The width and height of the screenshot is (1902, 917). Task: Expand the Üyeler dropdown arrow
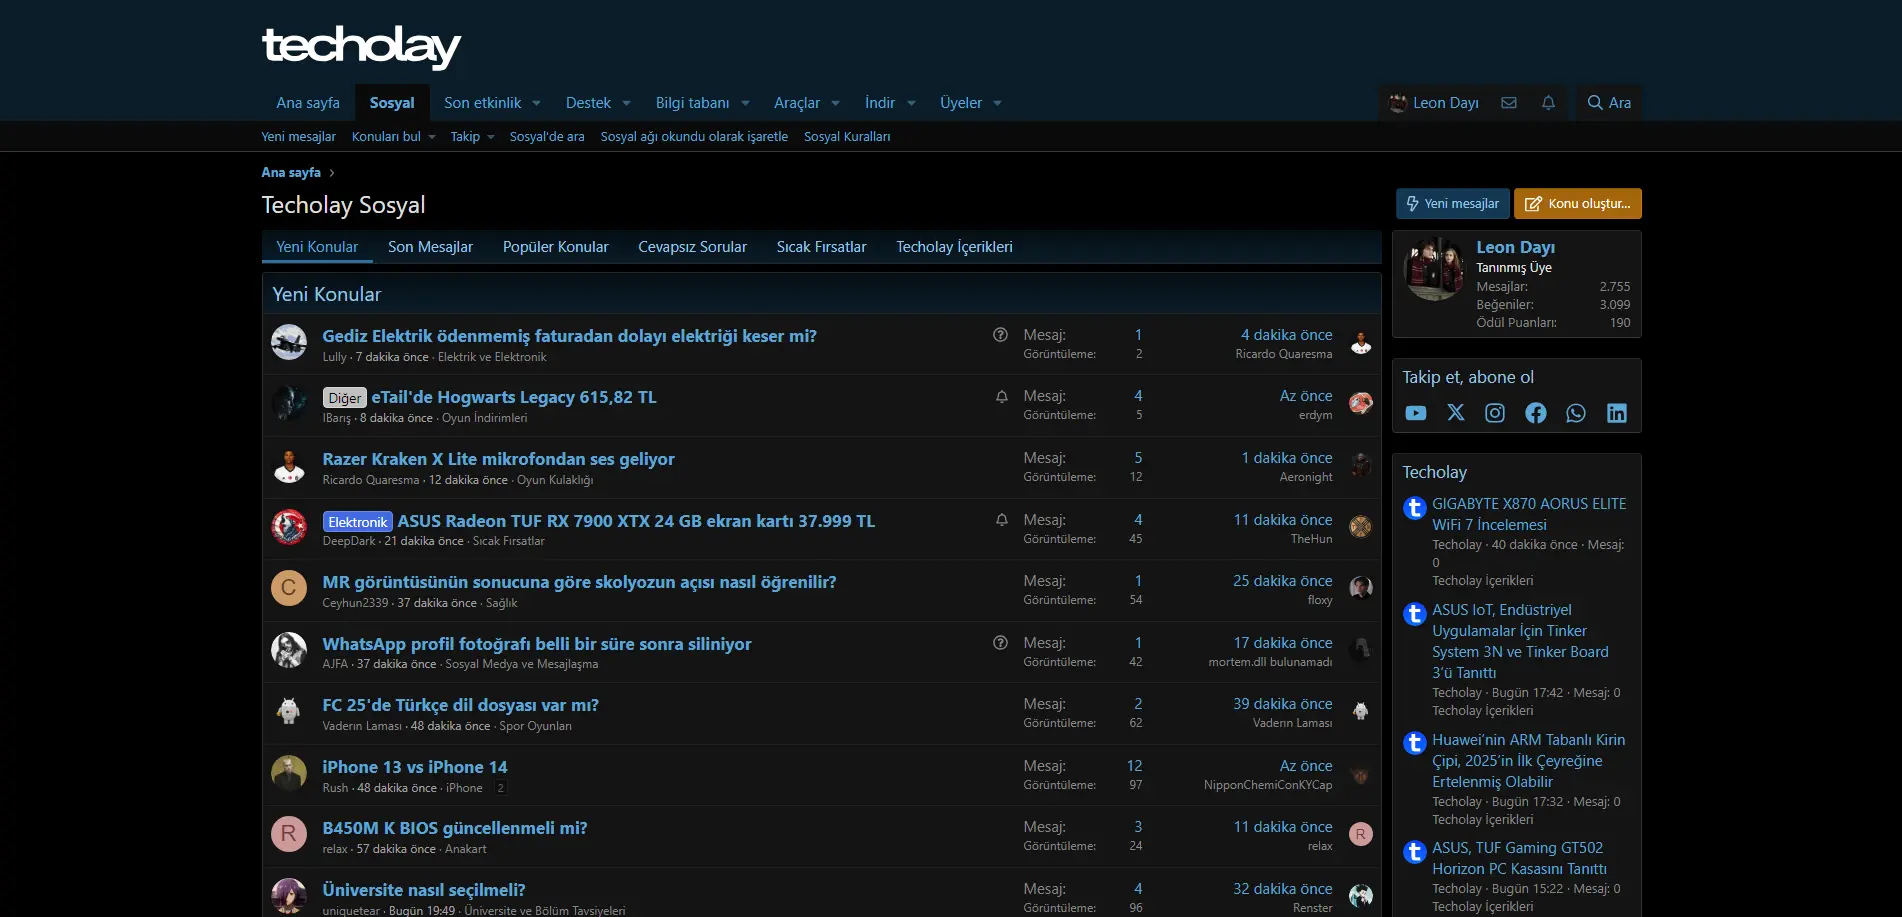(997, 103)
